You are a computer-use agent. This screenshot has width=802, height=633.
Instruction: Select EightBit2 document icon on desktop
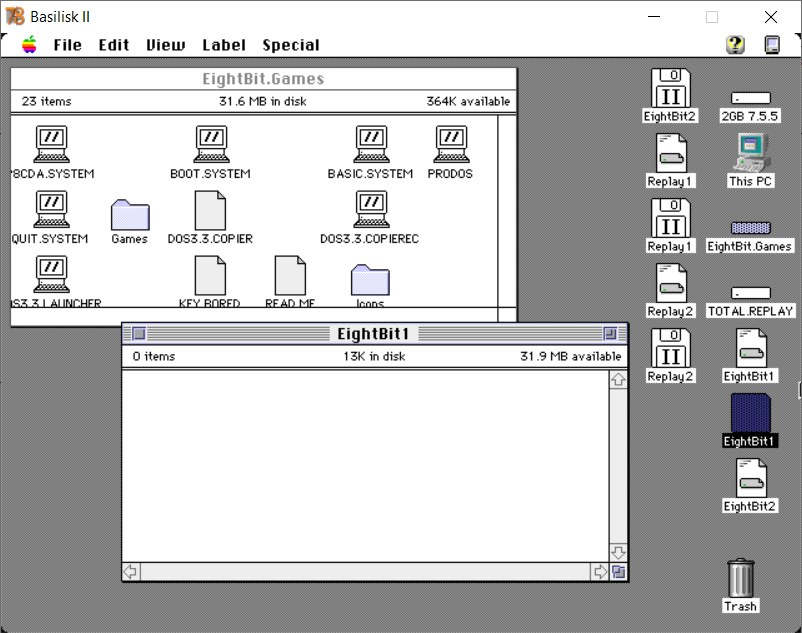point(750,478)
